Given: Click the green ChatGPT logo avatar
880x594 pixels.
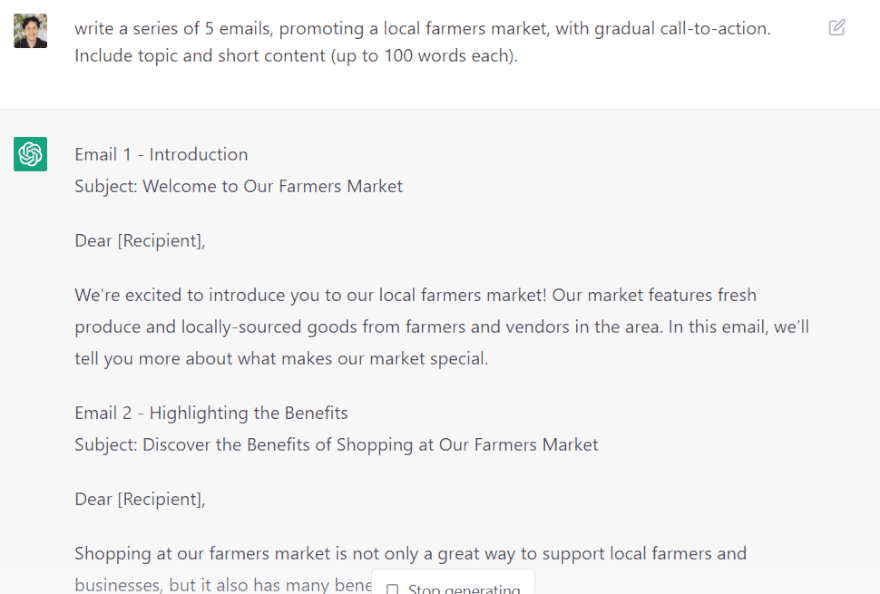Looking at the screenshot, I should [x=30, y=154].
